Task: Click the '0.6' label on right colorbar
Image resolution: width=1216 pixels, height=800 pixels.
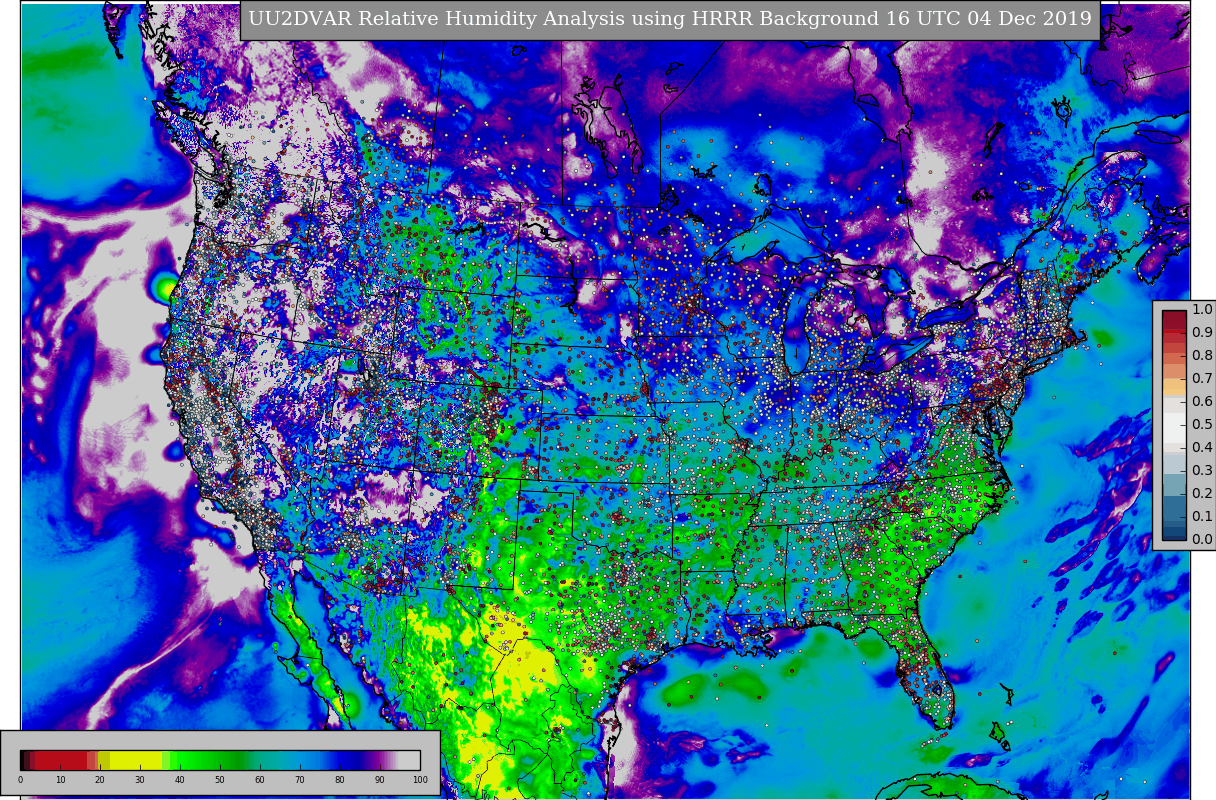Action: point(1202,402)
